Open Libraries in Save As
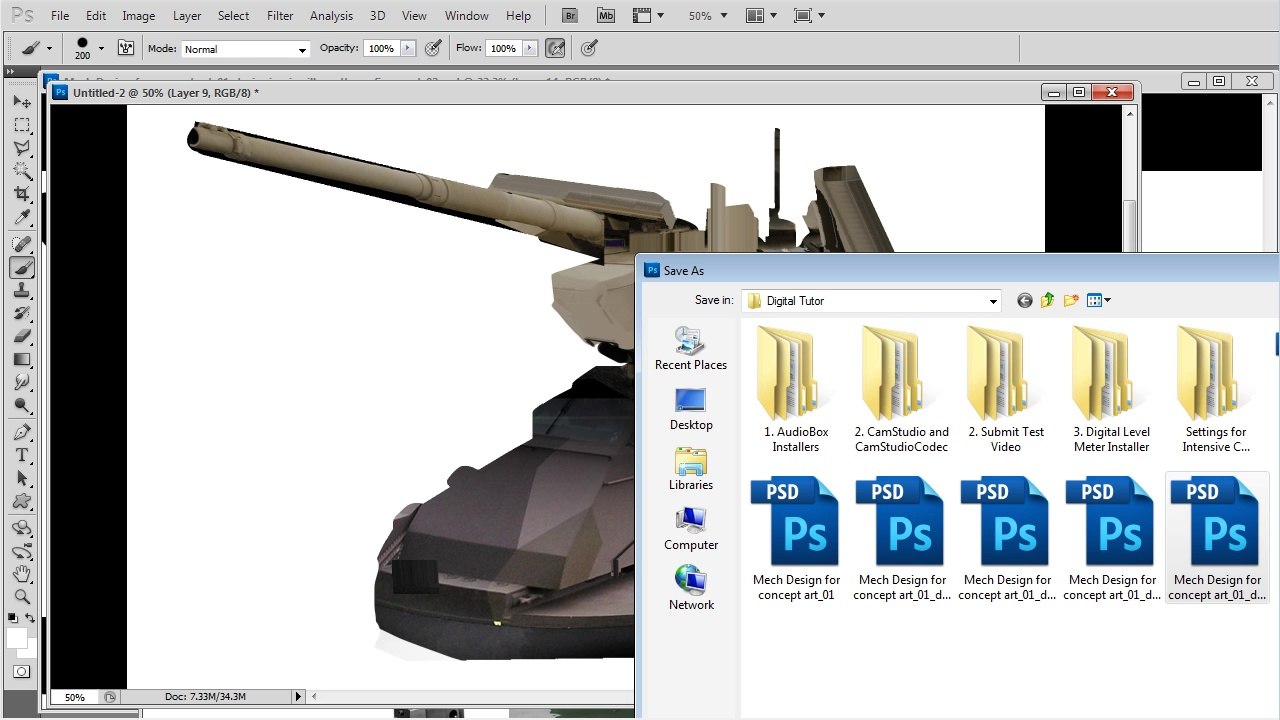Viewport: 1280px width, 720px height. coord(691,468)
